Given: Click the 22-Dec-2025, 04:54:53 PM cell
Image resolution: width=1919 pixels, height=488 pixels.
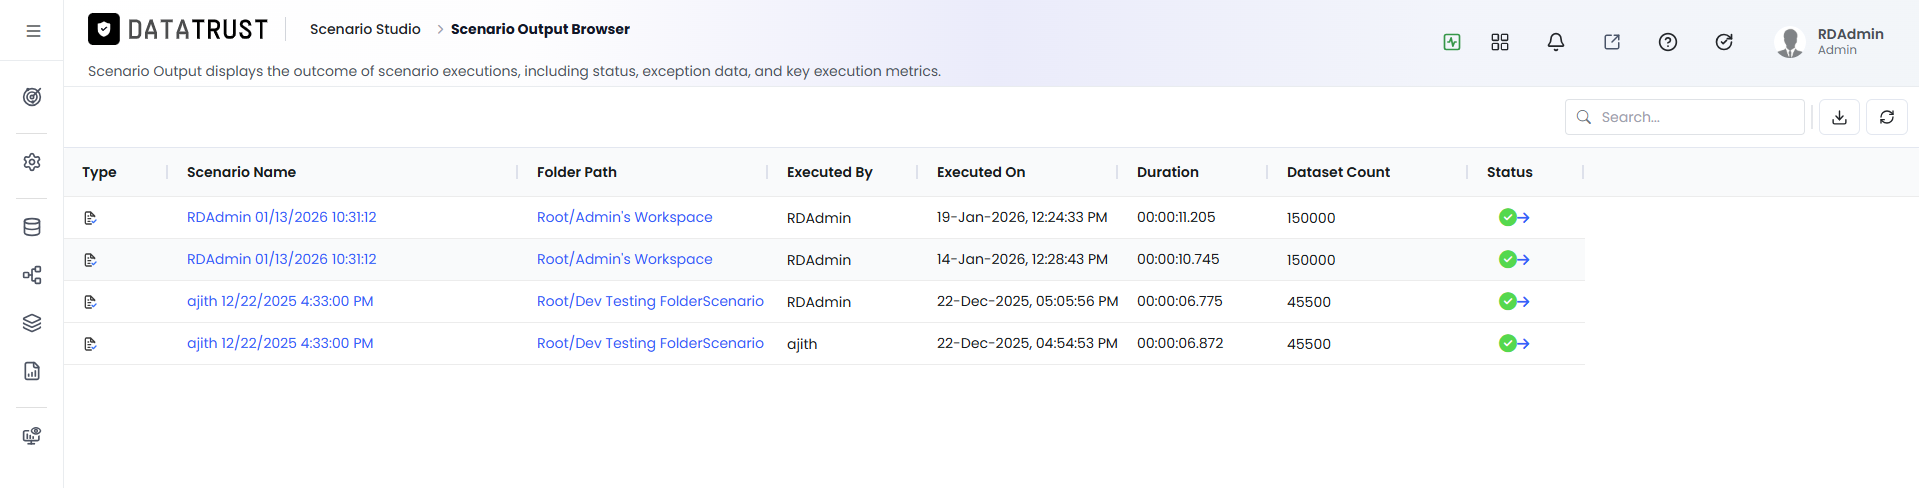Looking at the screenshot, I should click(1027, 343).
